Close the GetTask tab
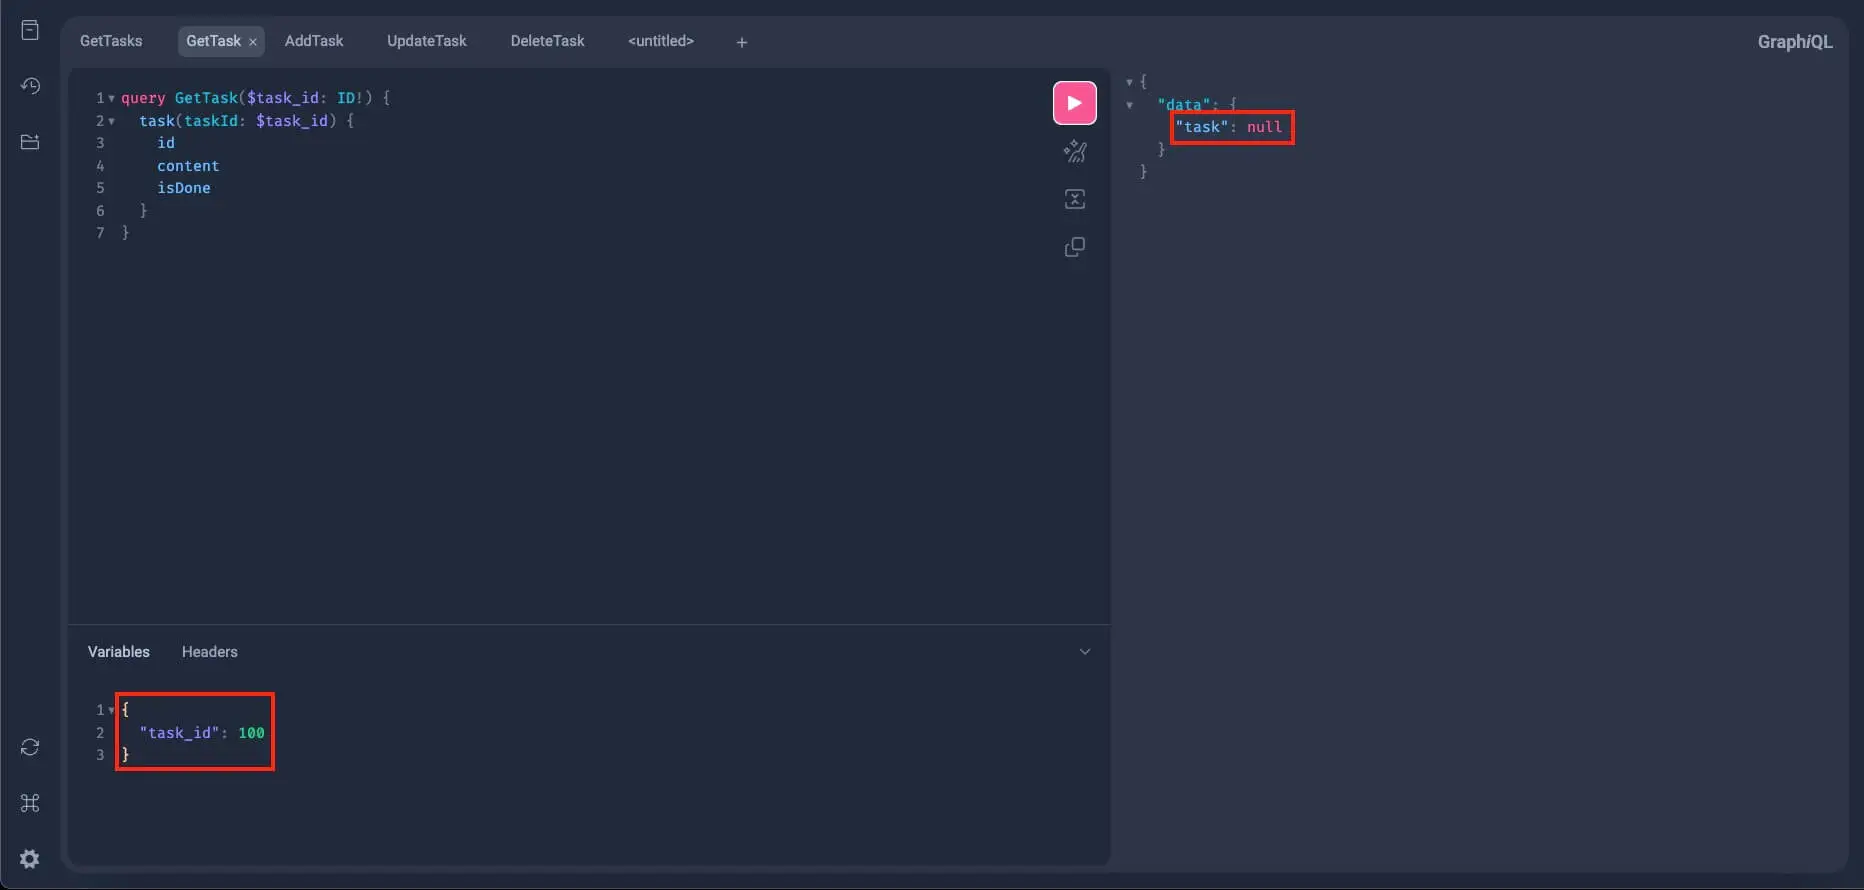Viewport: 1864px width, 890px height. (x=253, y=42)
